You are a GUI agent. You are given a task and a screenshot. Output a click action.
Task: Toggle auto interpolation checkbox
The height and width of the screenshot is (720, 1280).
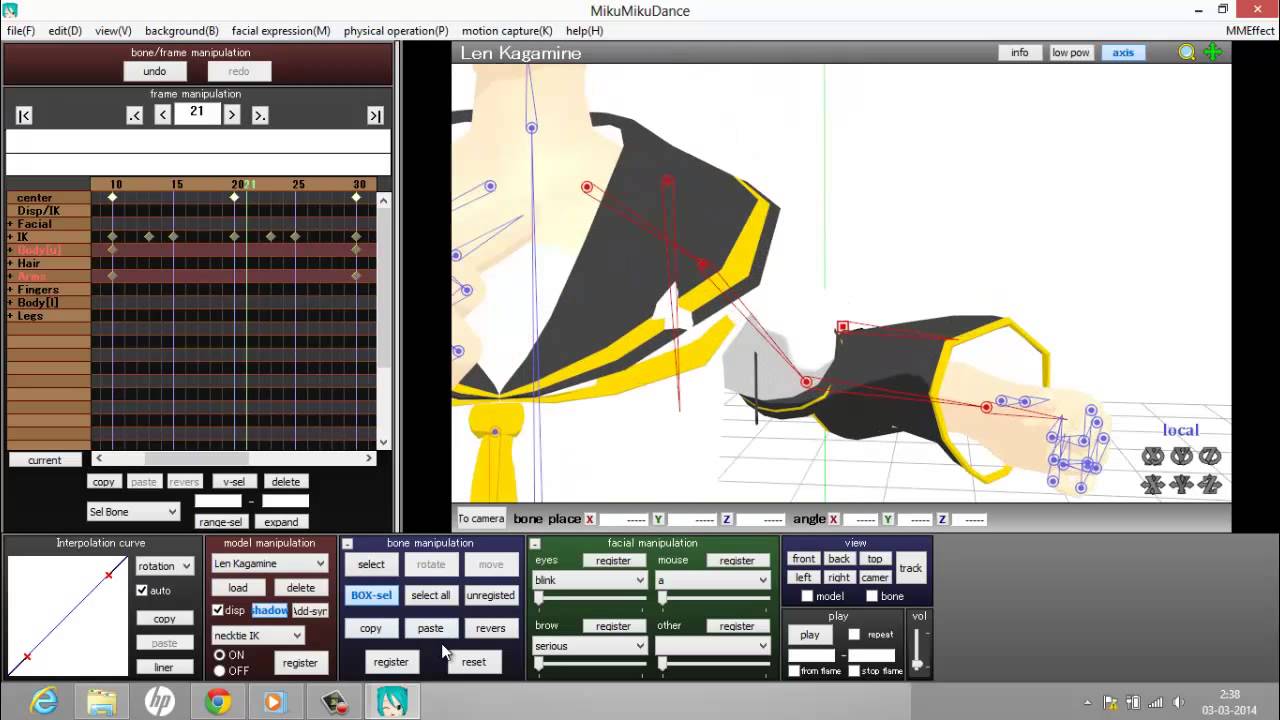click(x=142, y=590)
